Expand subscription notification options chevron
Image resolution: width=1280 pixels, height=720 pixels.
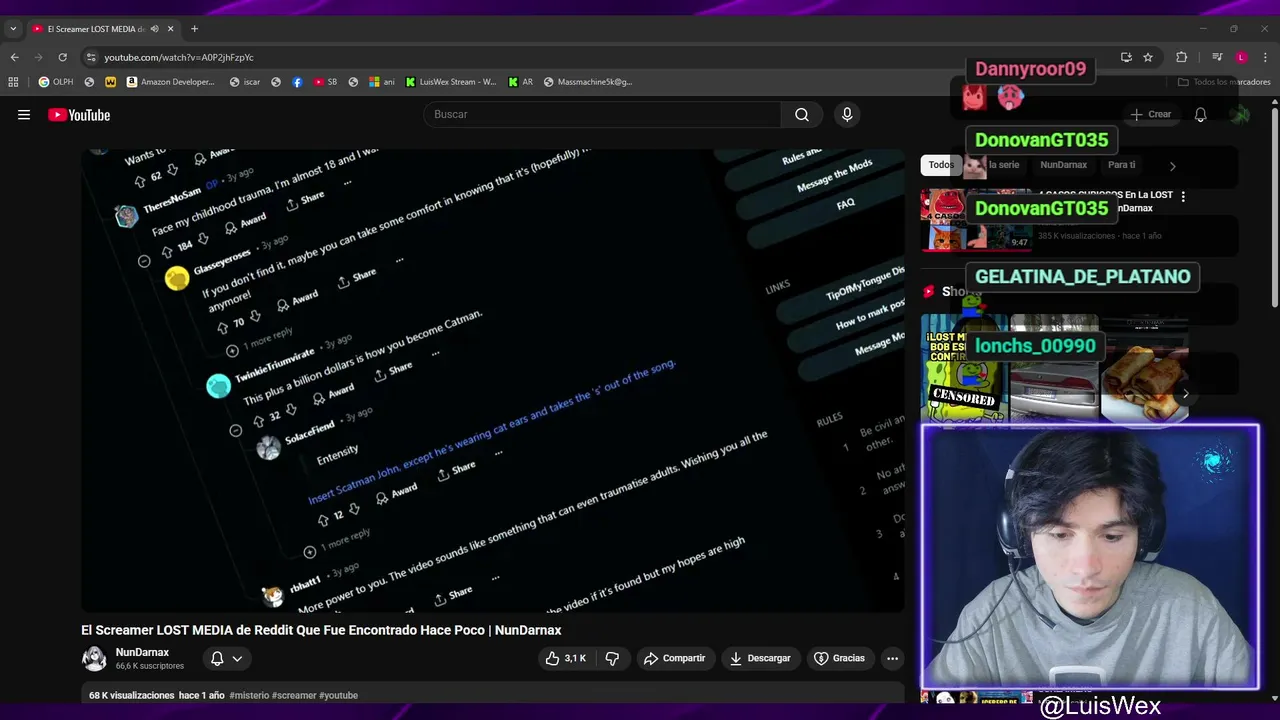click(x=237, y=658)
